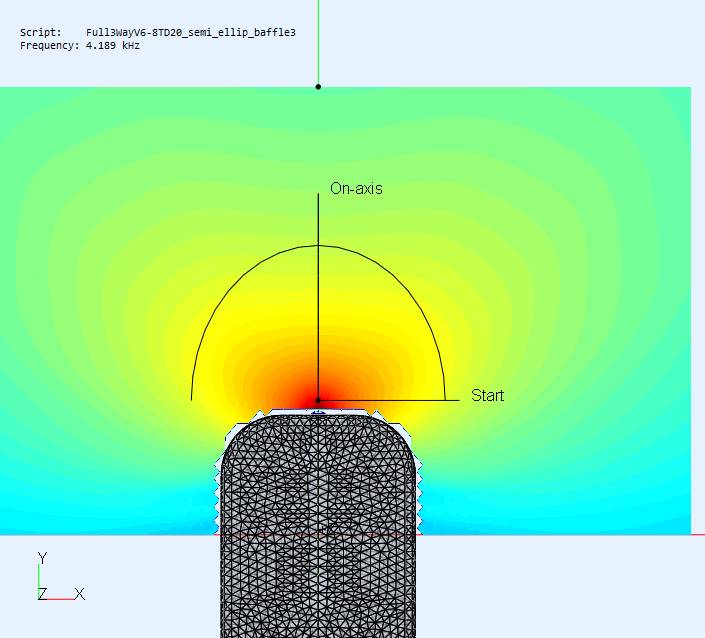Click the black node at top of green axis
Screen dimensions: 705x638
point(318,86)
